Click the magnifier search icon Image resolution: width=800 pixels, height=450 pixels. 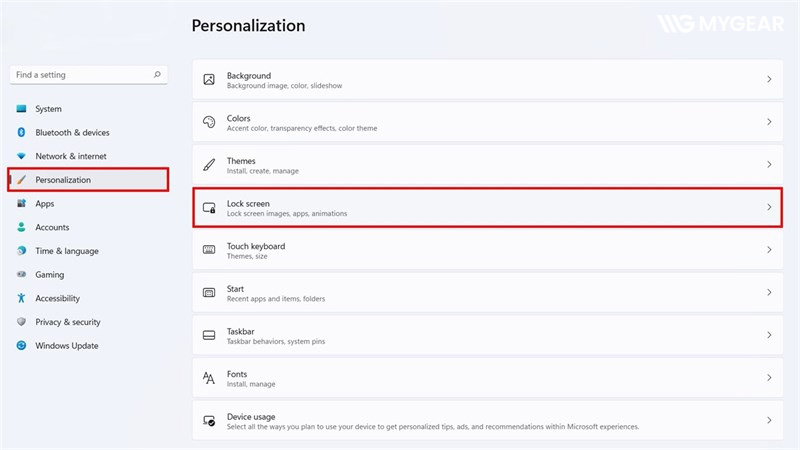(157, 75)
